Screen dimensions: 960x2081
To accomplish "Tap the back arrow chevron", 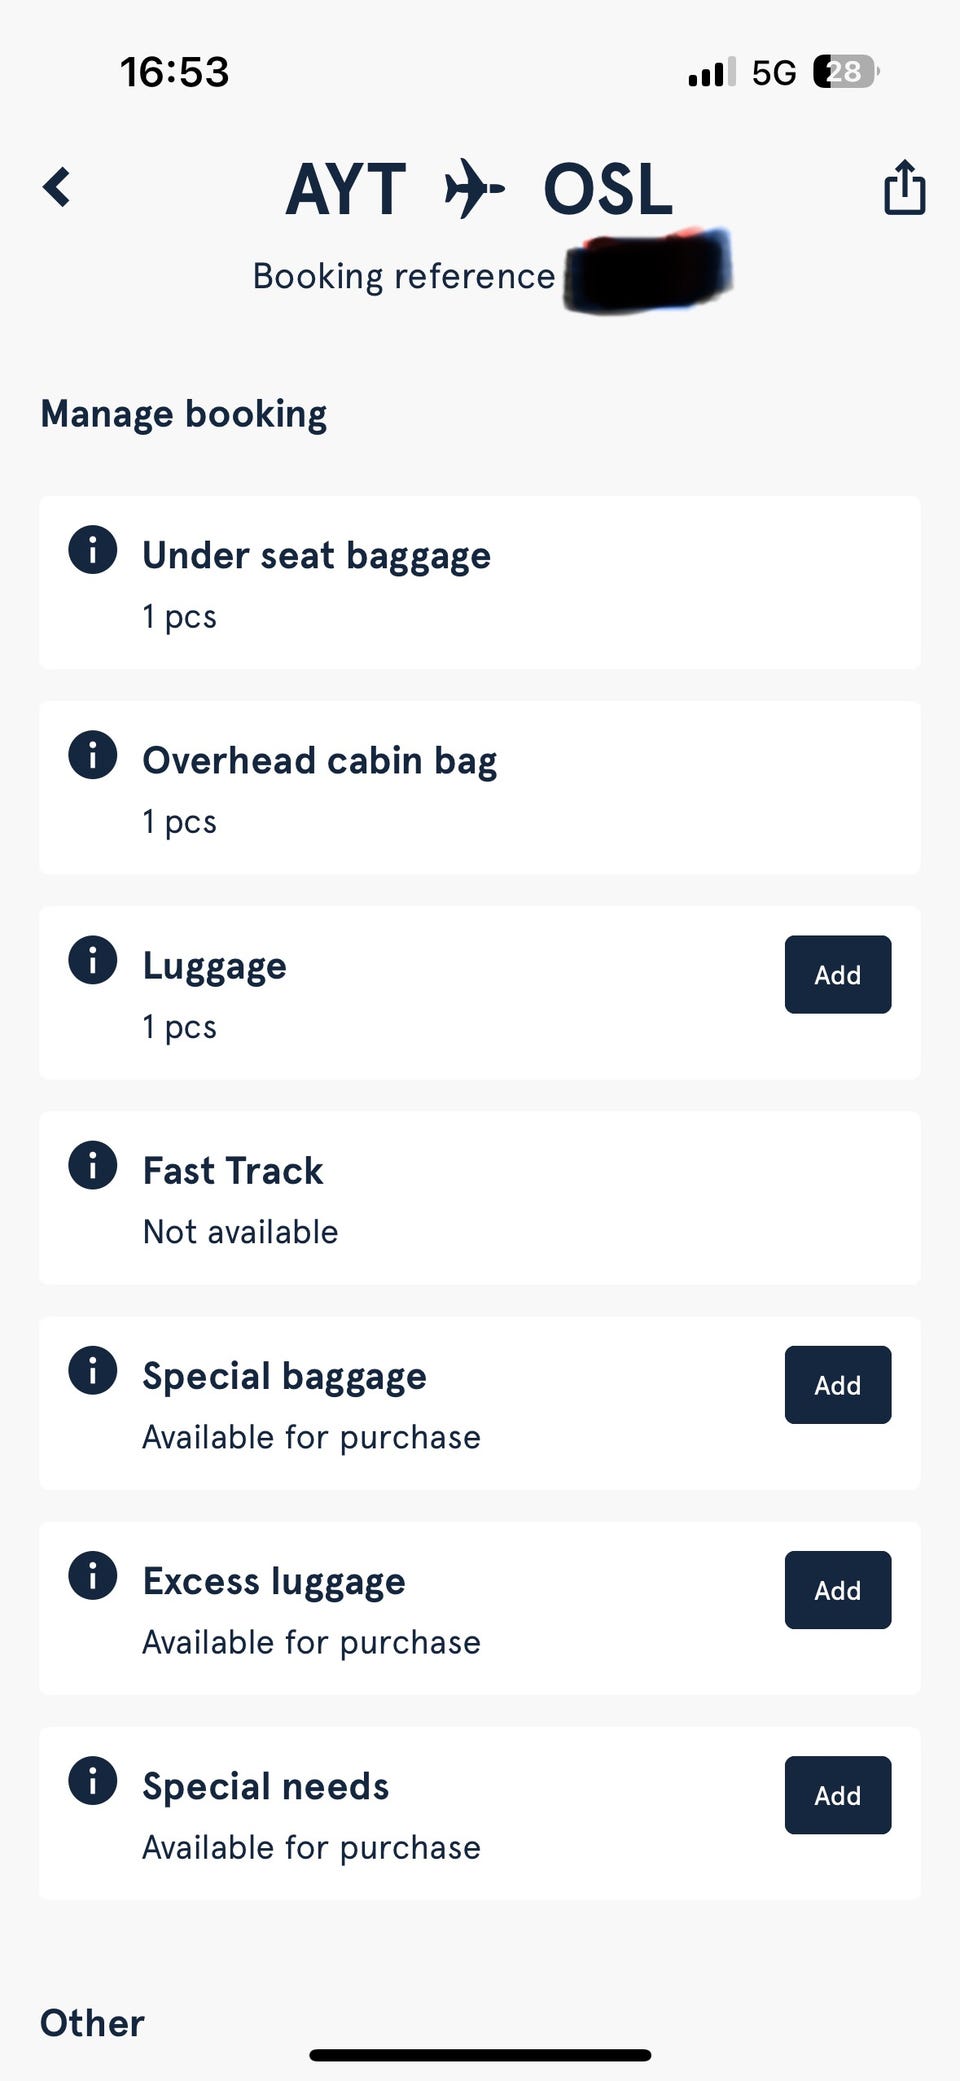I will point(57,187).
